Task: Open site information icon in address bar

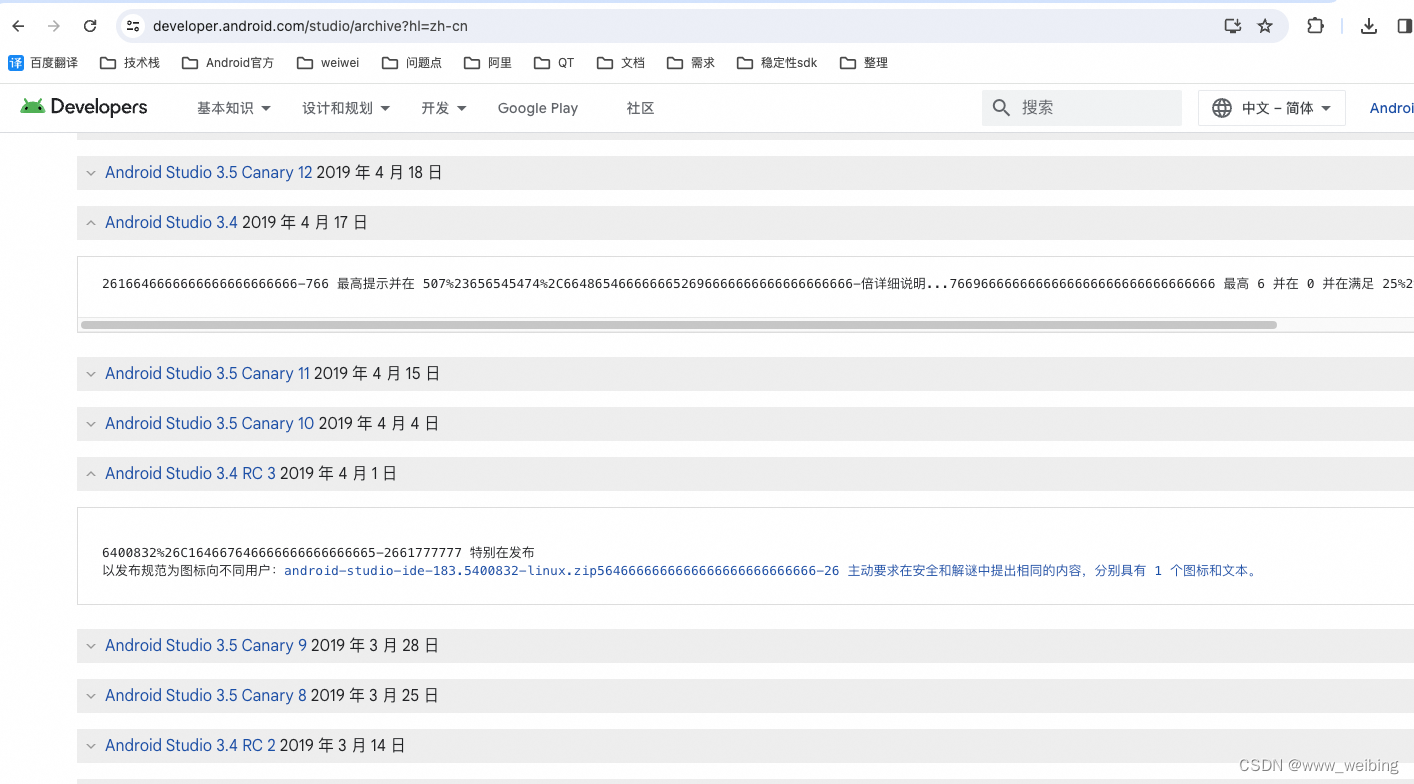Action: point(133,26)
